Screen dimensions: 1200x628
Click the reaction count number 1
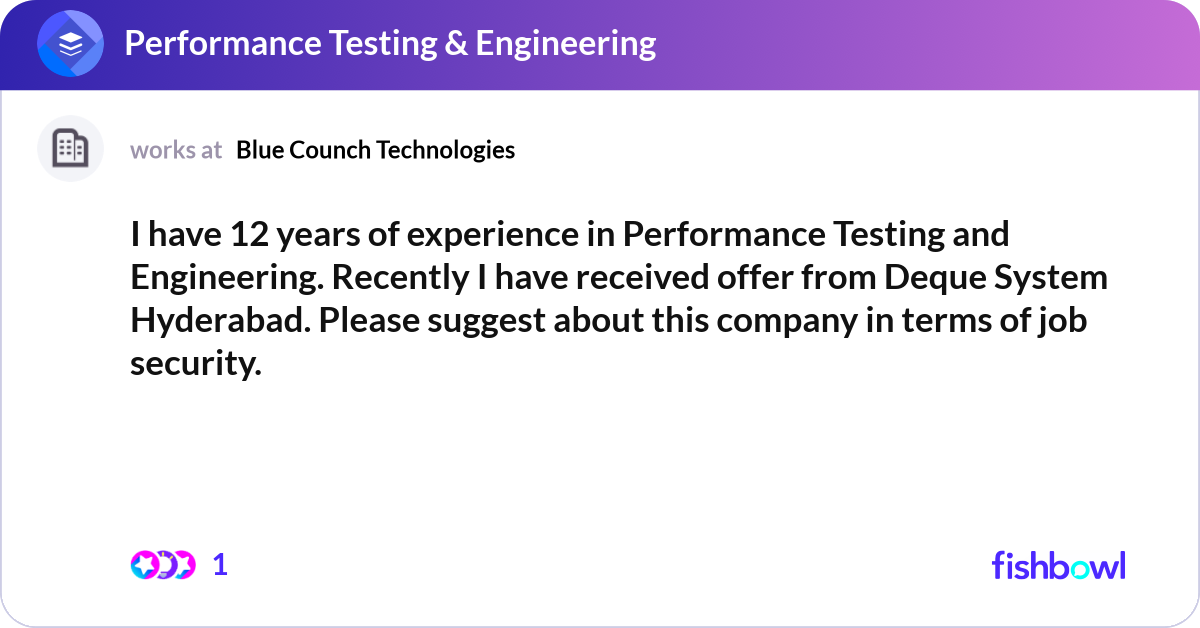pos(220,565)
